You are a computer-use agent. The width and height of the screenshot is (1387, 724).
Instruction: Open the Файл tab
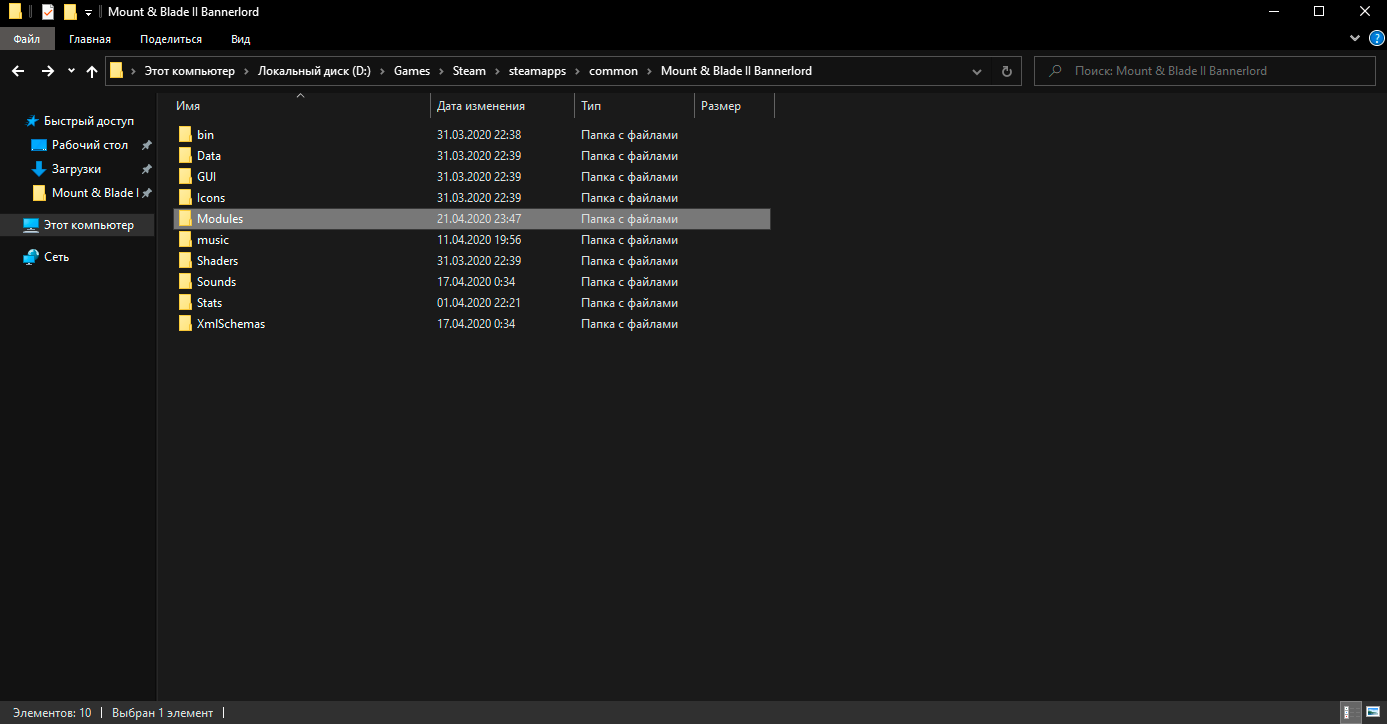point(27,39)
